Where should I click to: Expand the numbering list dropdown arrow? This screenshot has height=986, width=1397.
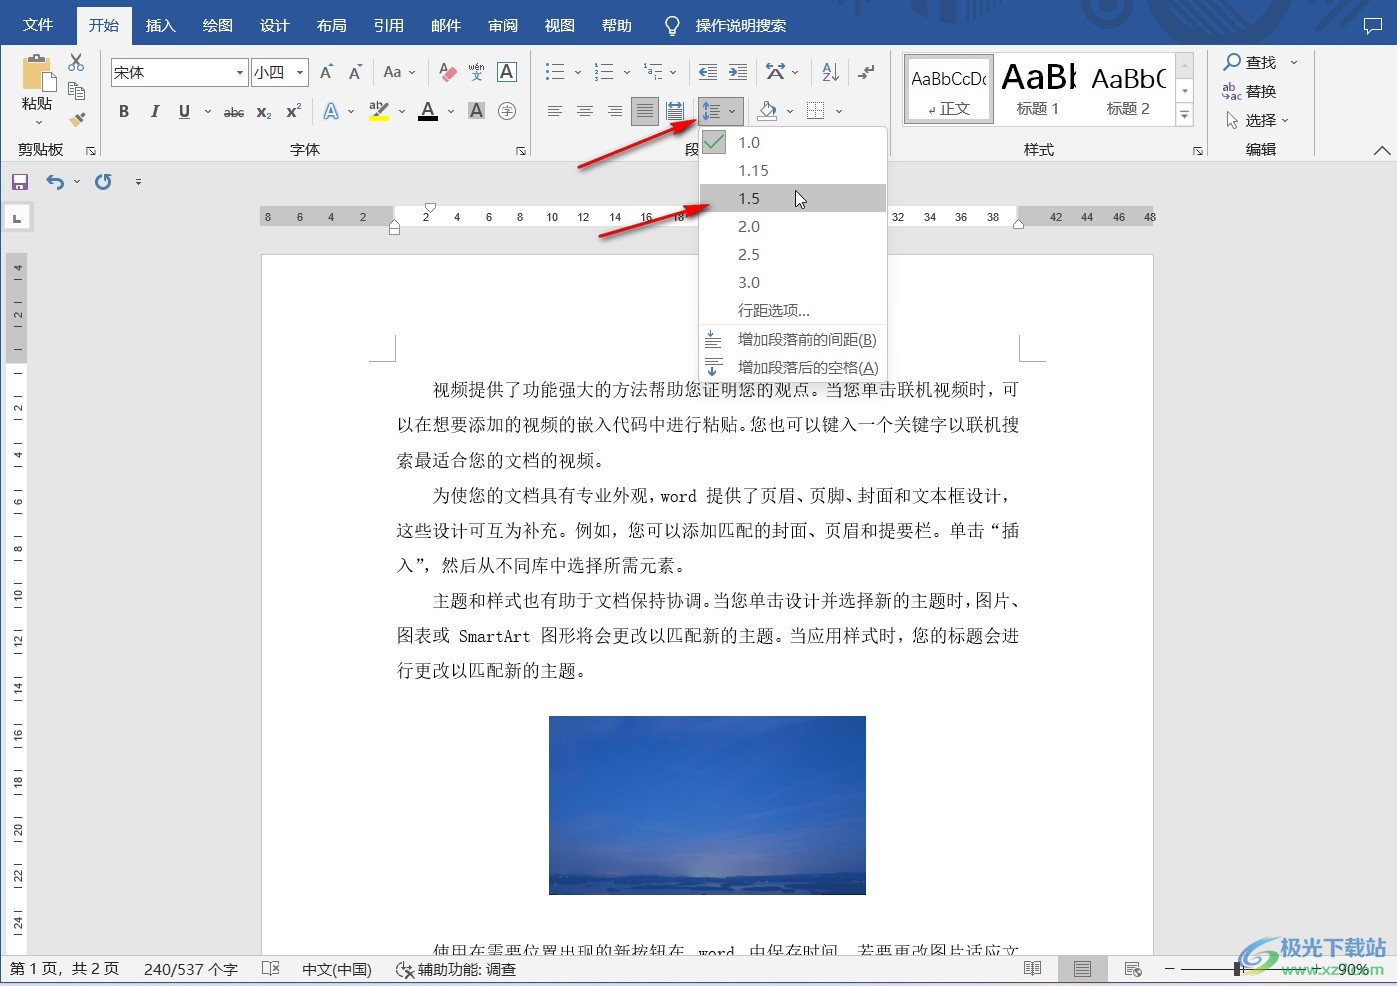click(x=627, y=72)
